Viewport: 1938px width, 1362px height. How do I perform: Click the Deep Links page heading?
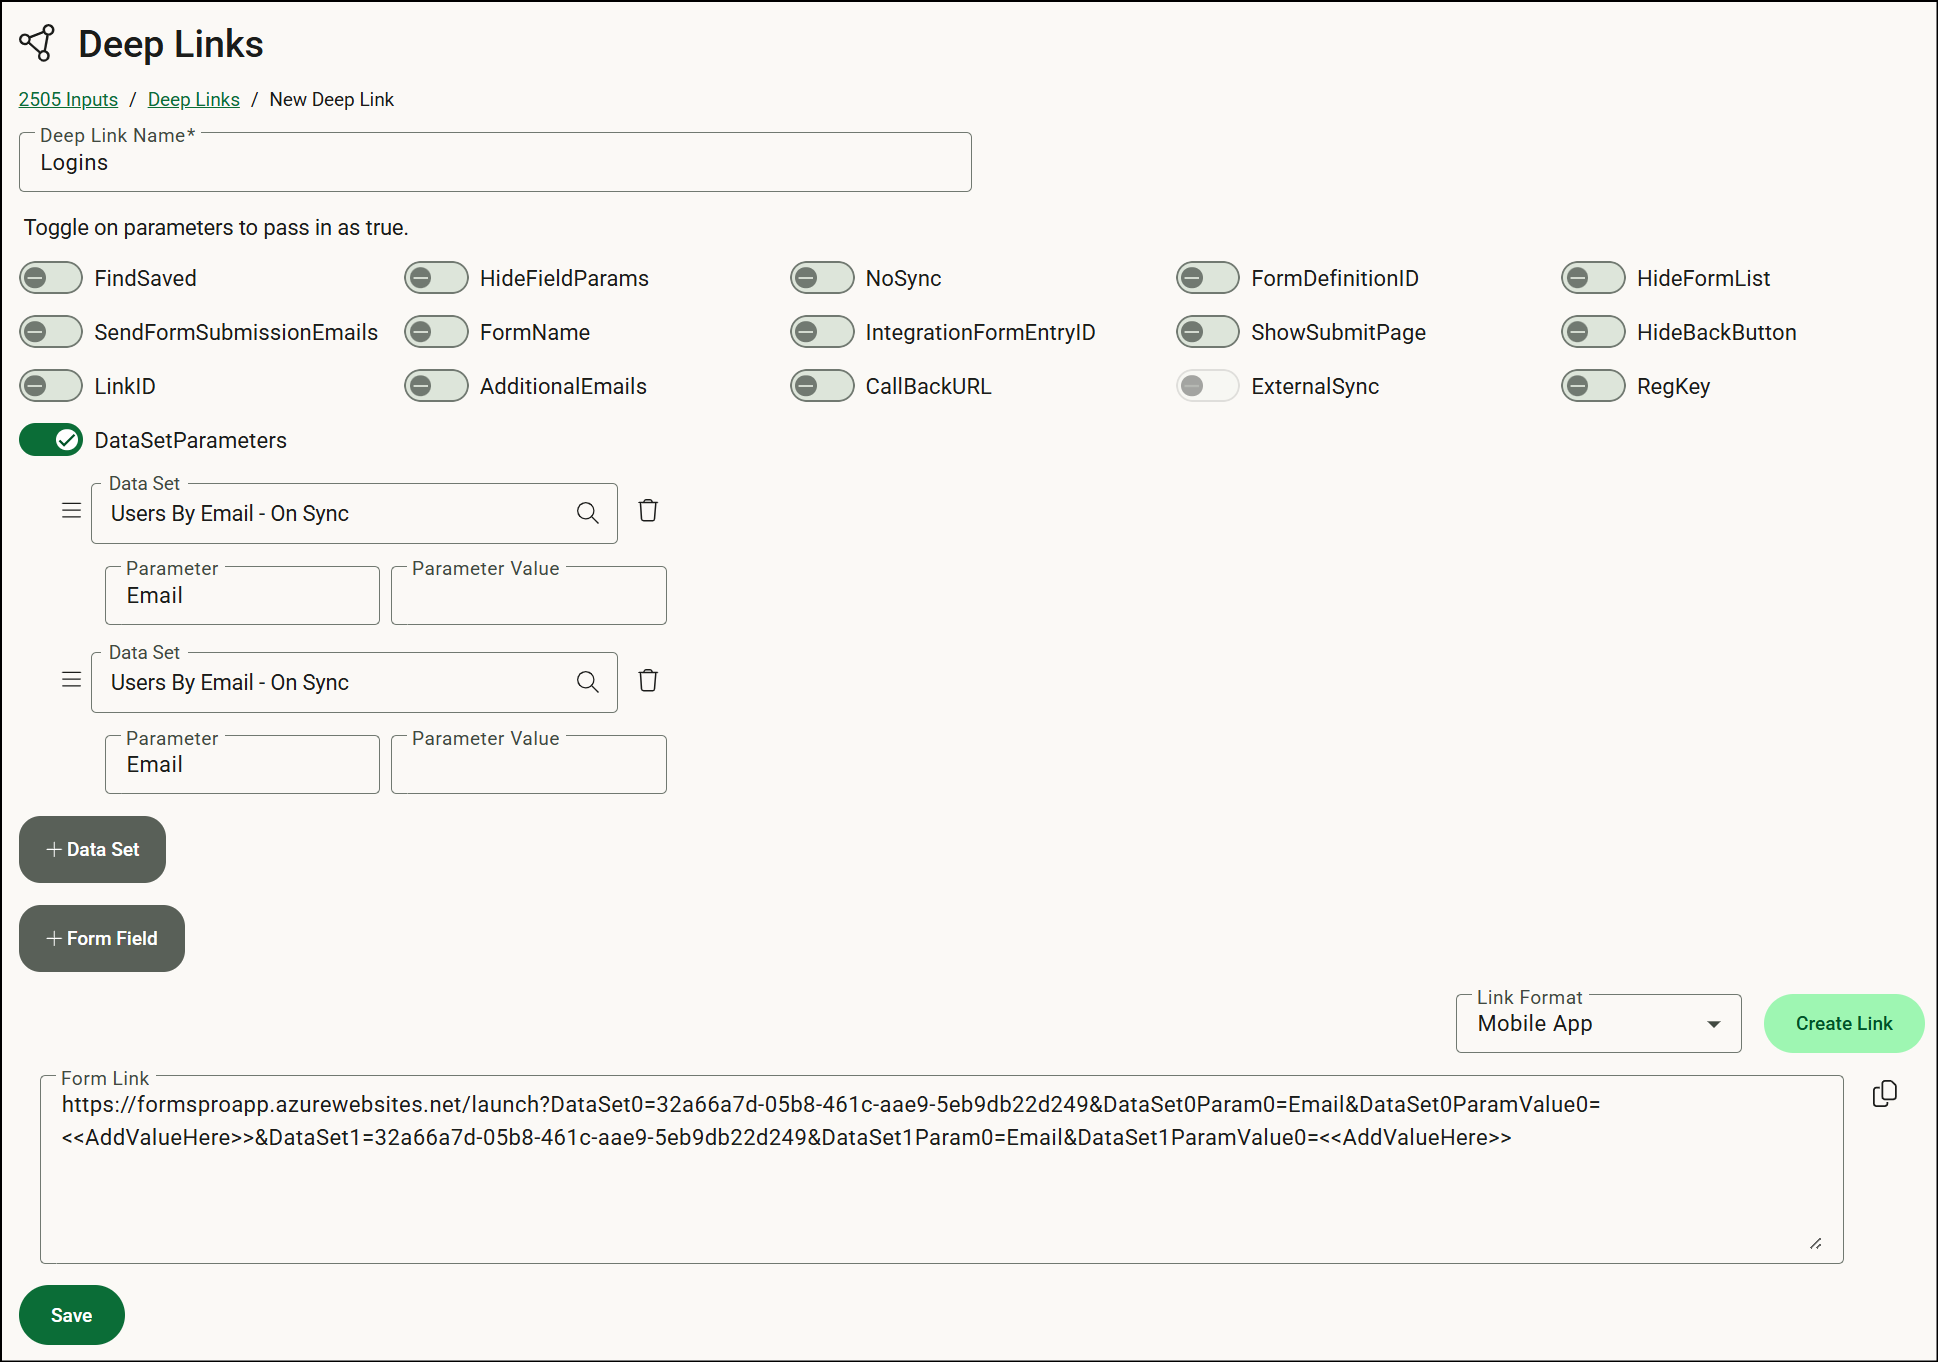(x=171, y=44)
